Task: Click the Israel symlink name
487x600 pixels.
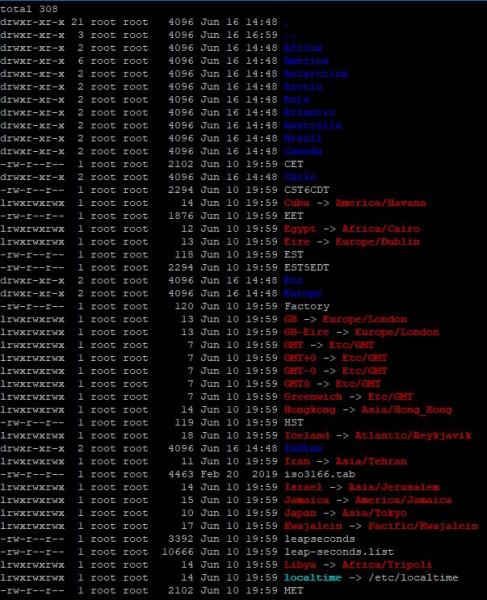Action: pyautogui.click(x=303, y=488)
